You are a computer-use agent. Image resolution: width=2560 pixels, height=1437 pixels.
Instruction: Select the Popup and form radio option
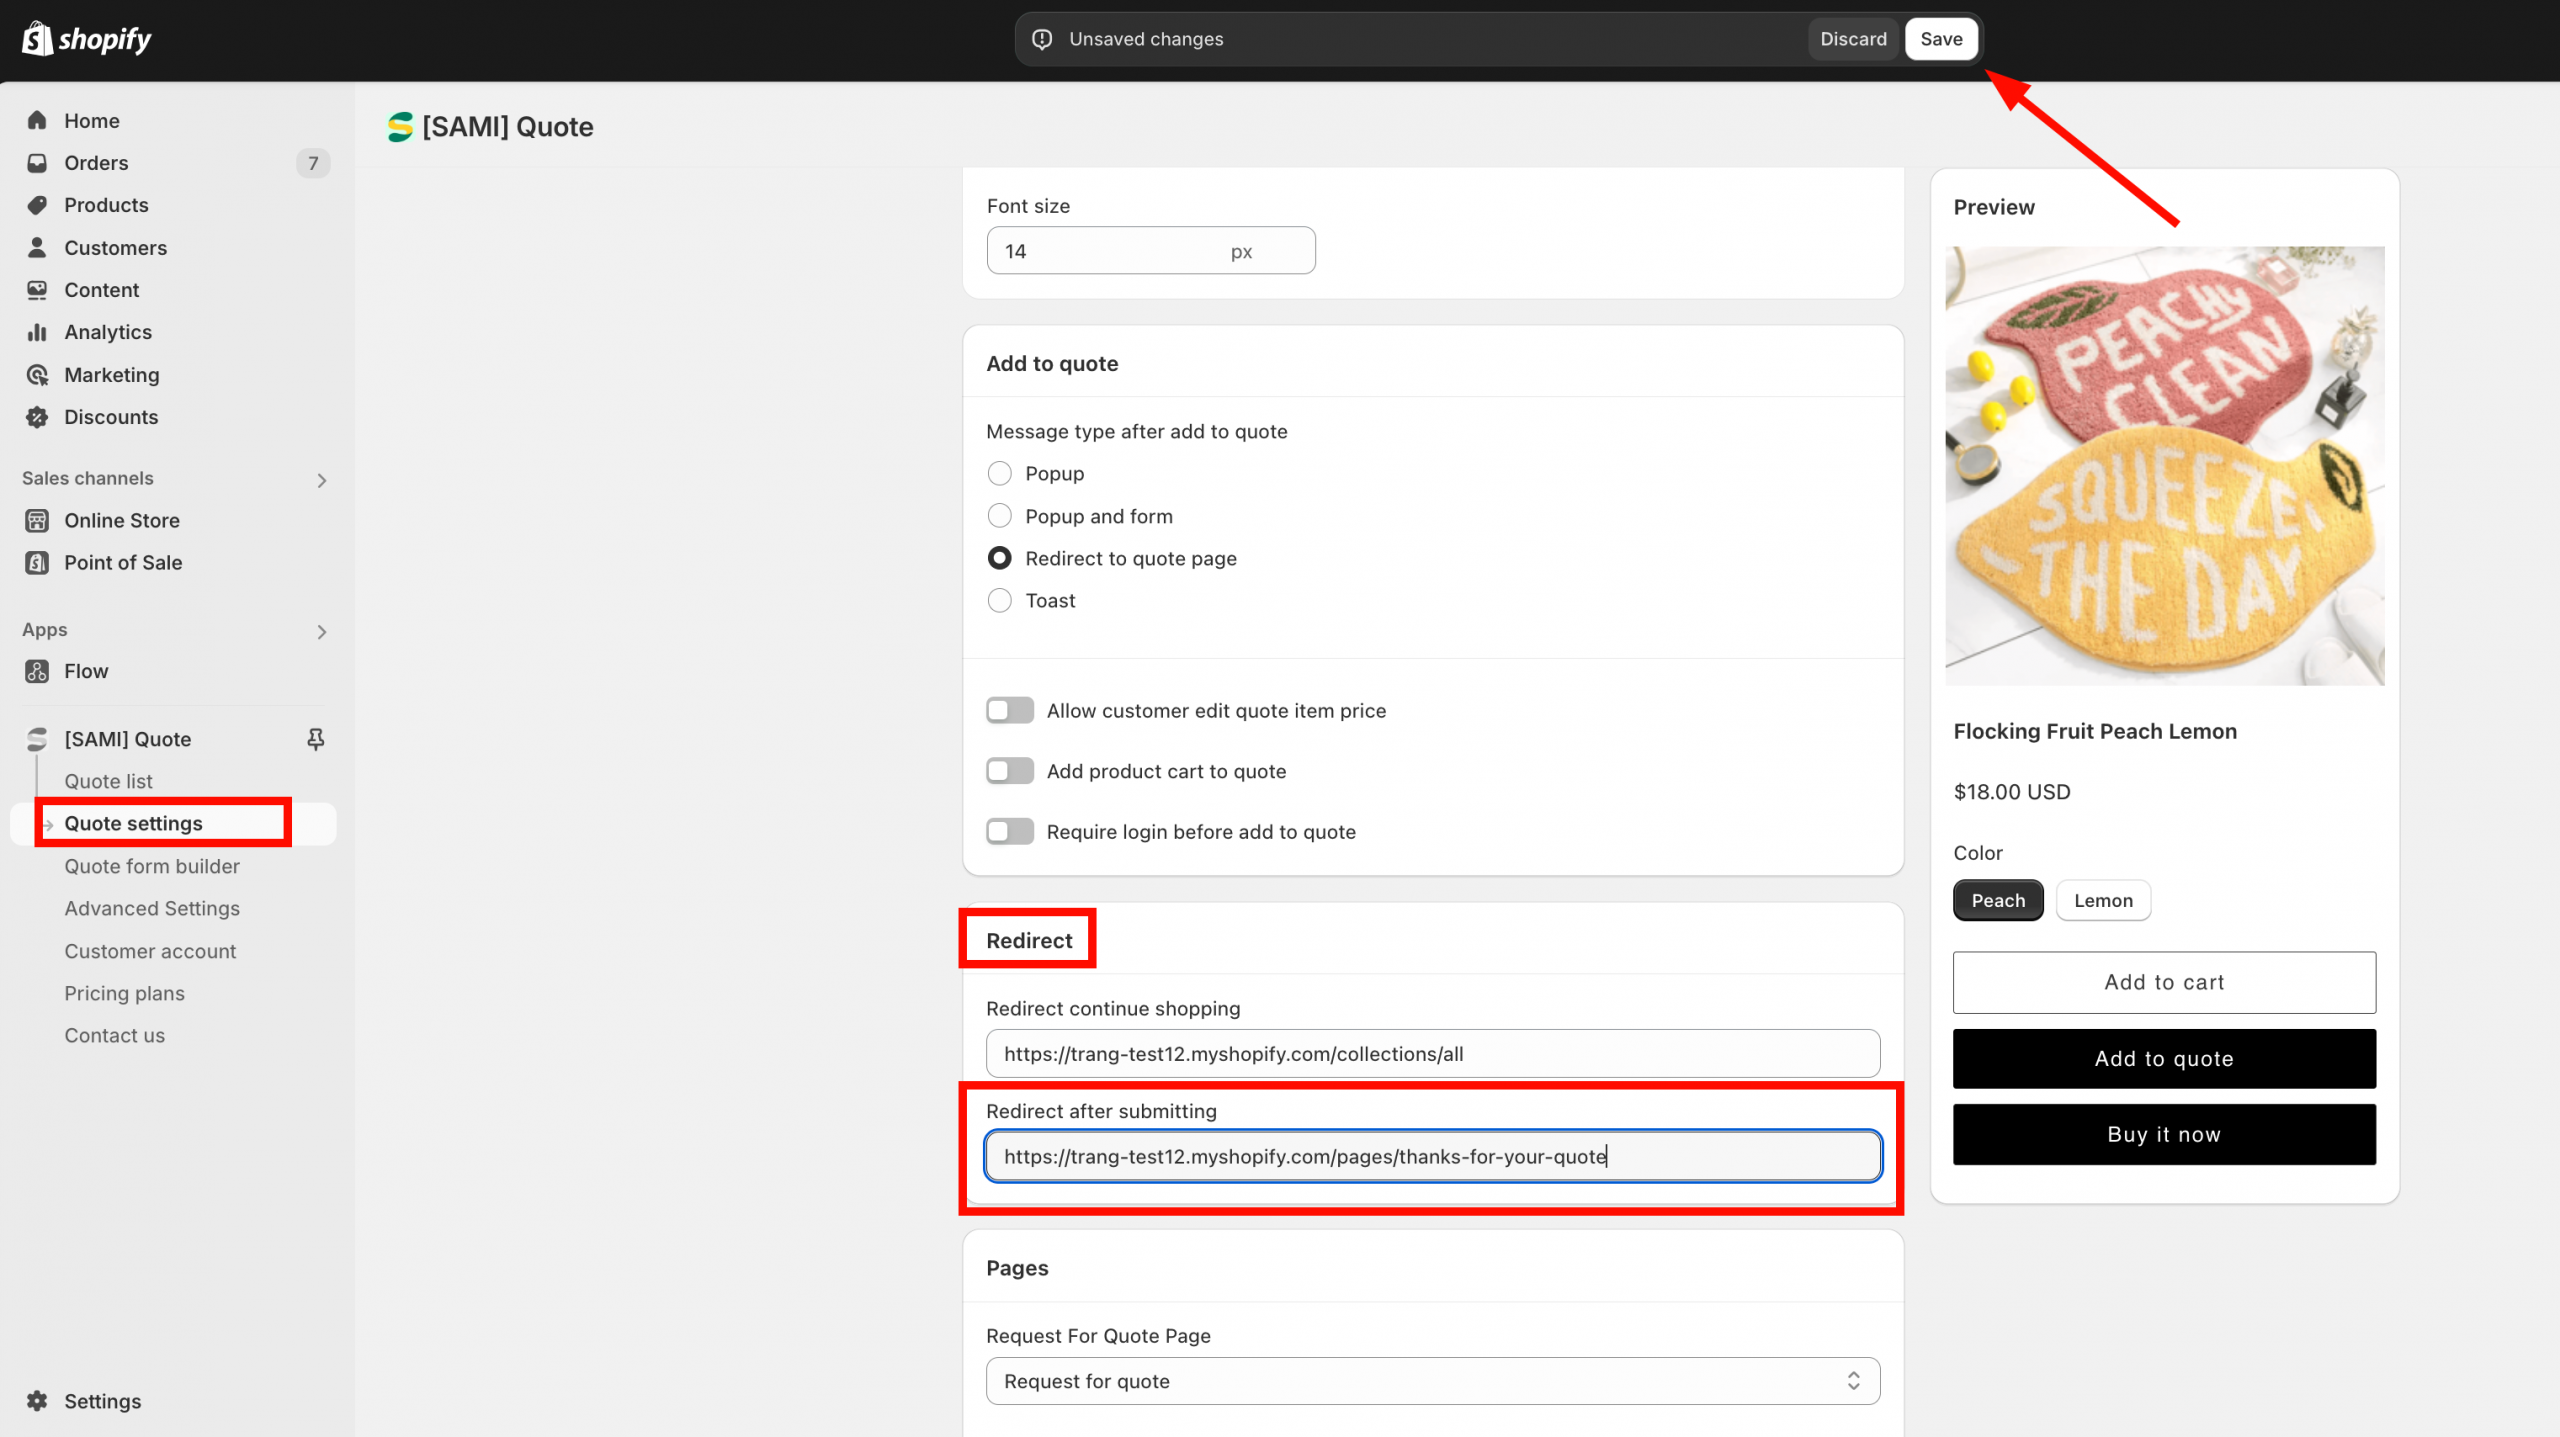(999, 516)
